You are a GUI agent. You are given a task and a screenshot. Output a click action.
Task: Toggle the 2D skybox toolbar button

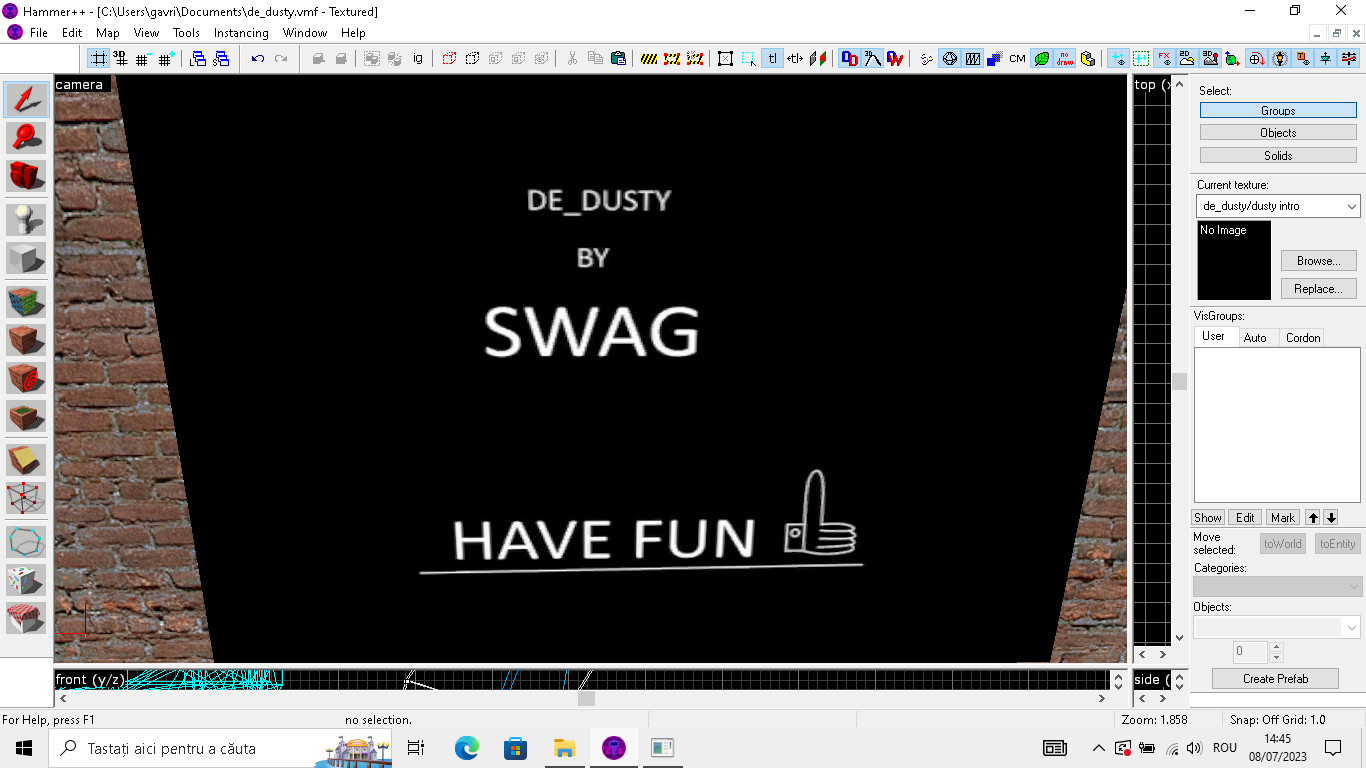(1187, 59)
